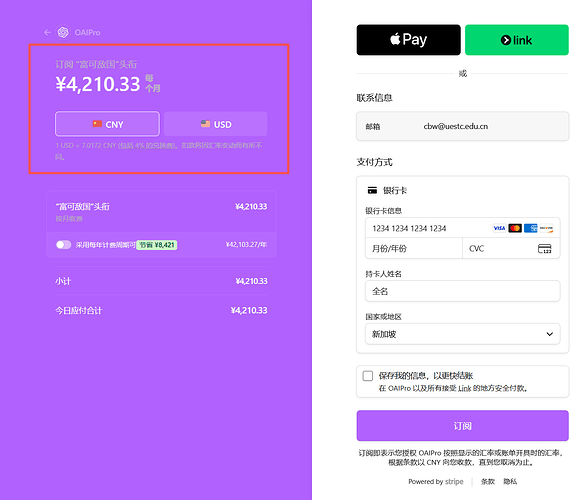Open the country dropdown showing 新加坡

pyautogui.click(x=463, y=334)
